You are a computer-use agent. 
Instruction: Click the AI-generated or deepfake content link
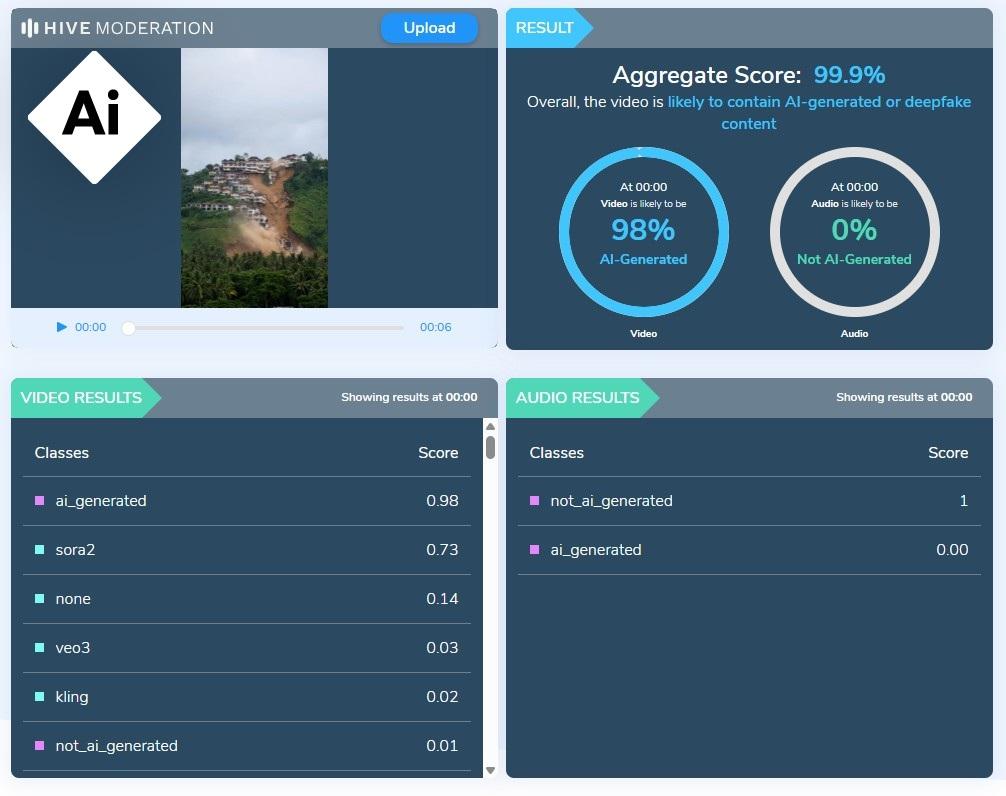[x=818, y=102]
